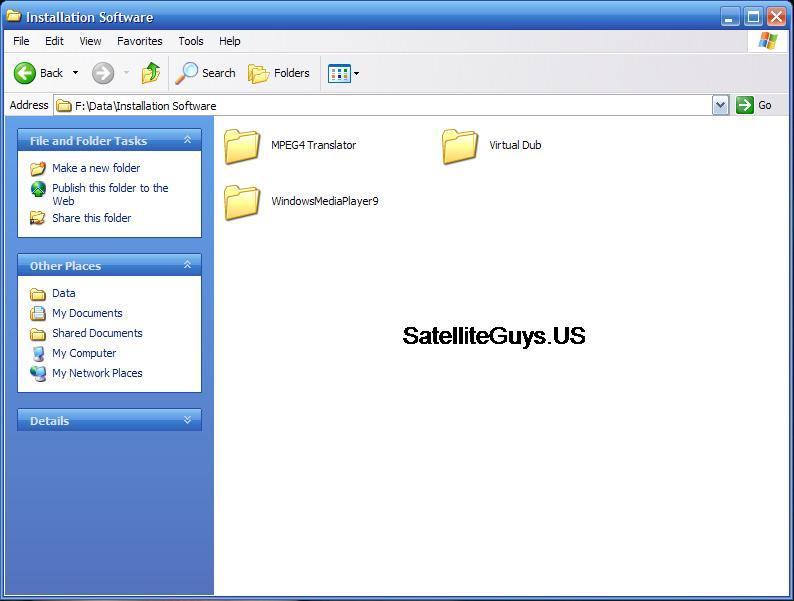Click the Publish to Web globe icon

(x=38, y=189)
